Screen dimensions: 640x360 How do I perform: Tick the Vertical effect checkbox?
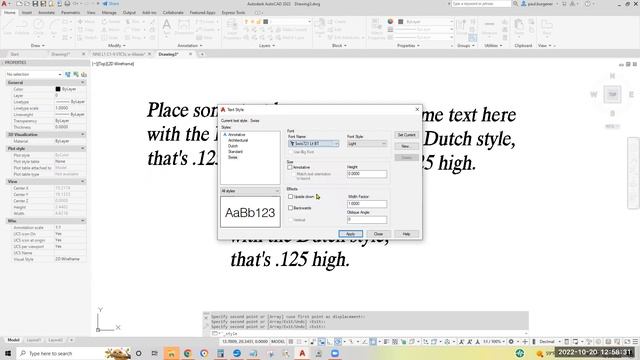click(x=291, y=220)
